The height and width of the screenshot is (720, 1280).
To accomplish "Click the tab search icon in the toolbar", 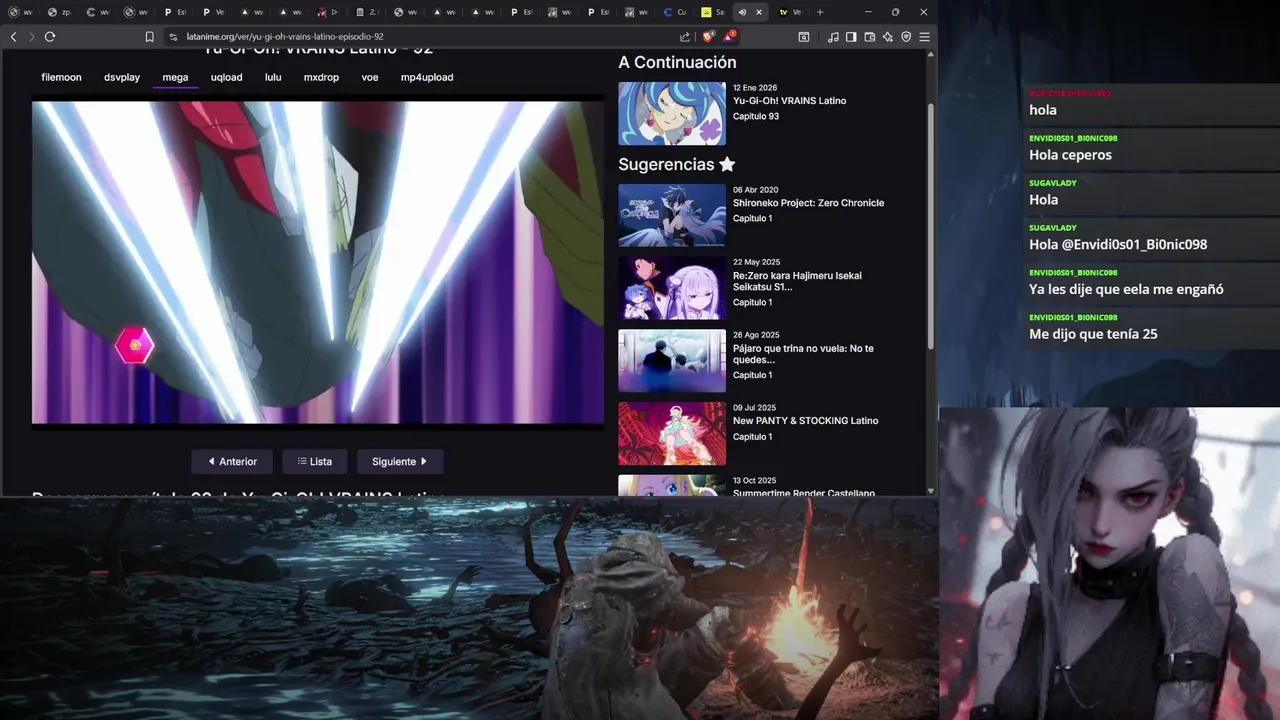I will (803, 36).
